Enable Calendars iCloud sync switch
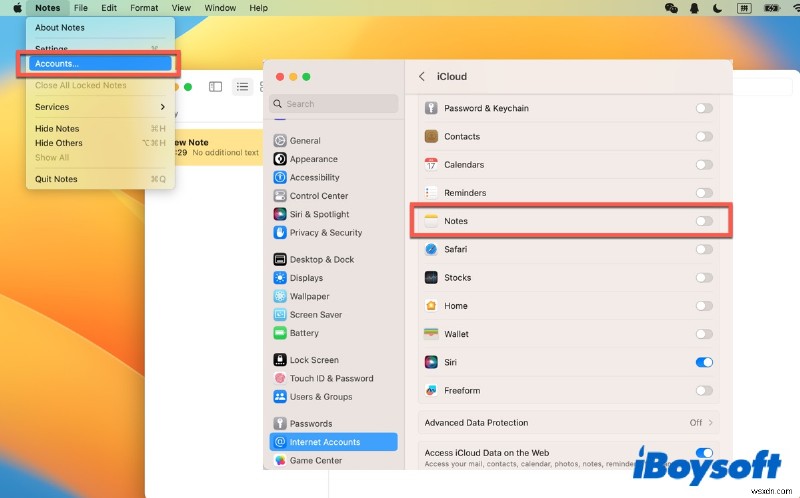This screenshot has height=498, width=800. 704,164
